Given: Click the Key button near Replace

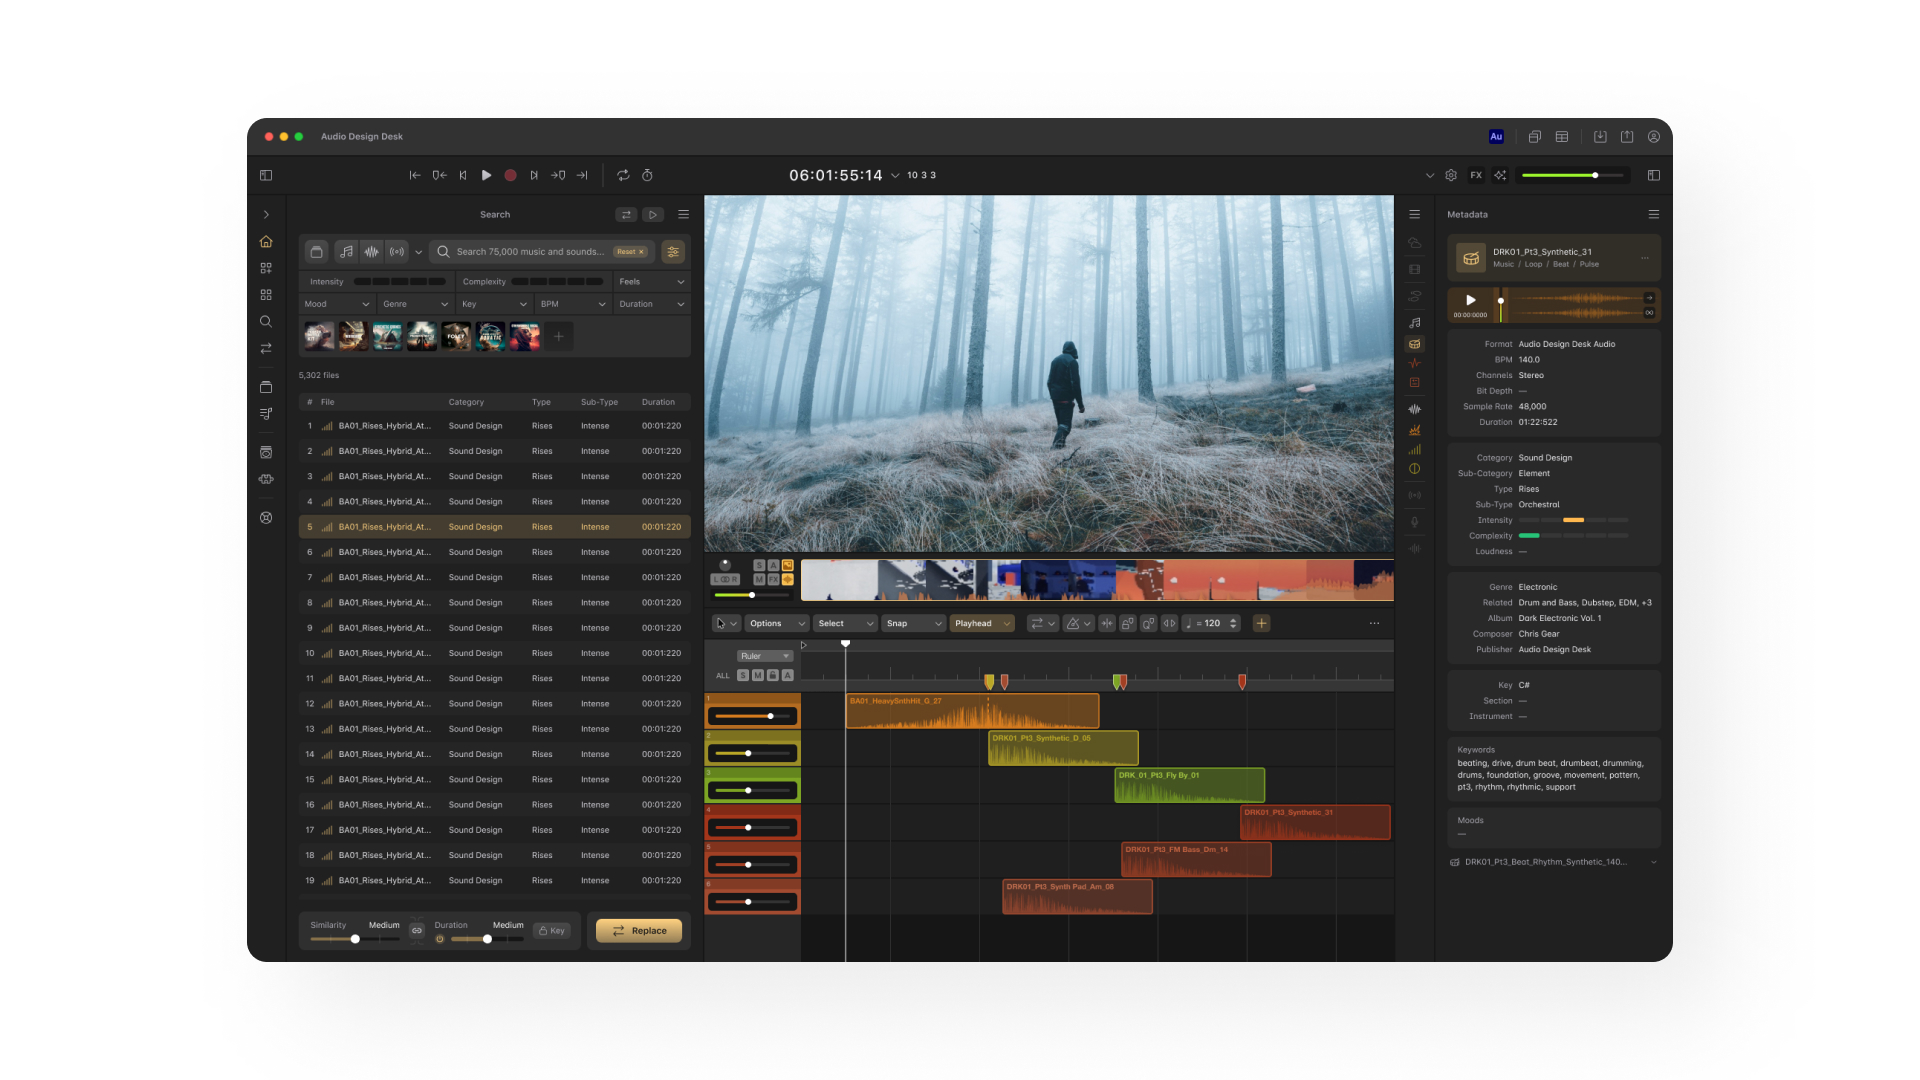Looking at the screenshot, I should [x=552, y=930].
